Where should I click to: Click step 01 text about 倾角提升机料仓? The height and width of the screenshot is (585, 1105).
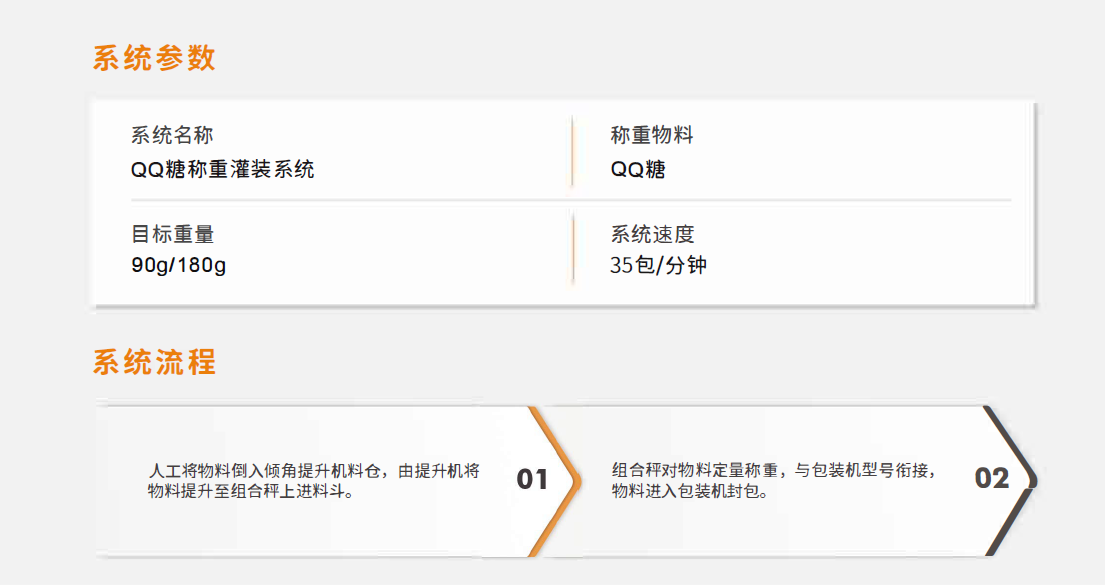tap(314, 481)
